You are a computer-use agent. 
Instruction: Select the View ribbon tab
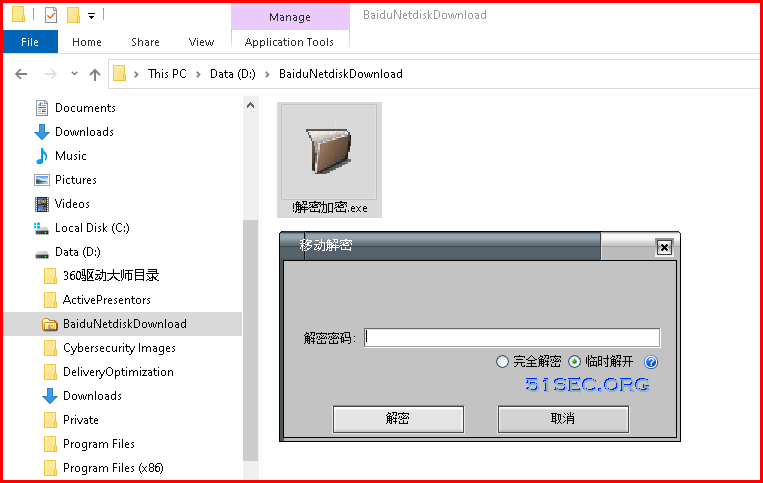[201, 42]
